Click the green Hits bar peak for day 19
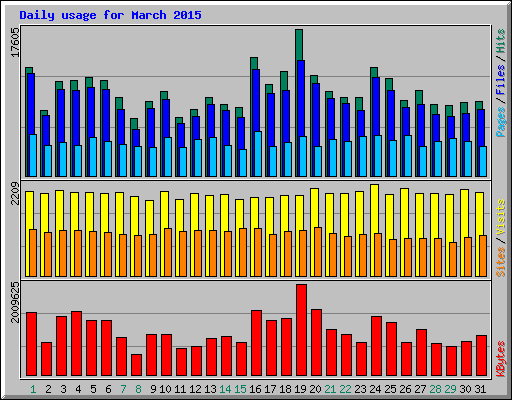The image size is (512, 400). 299,44
